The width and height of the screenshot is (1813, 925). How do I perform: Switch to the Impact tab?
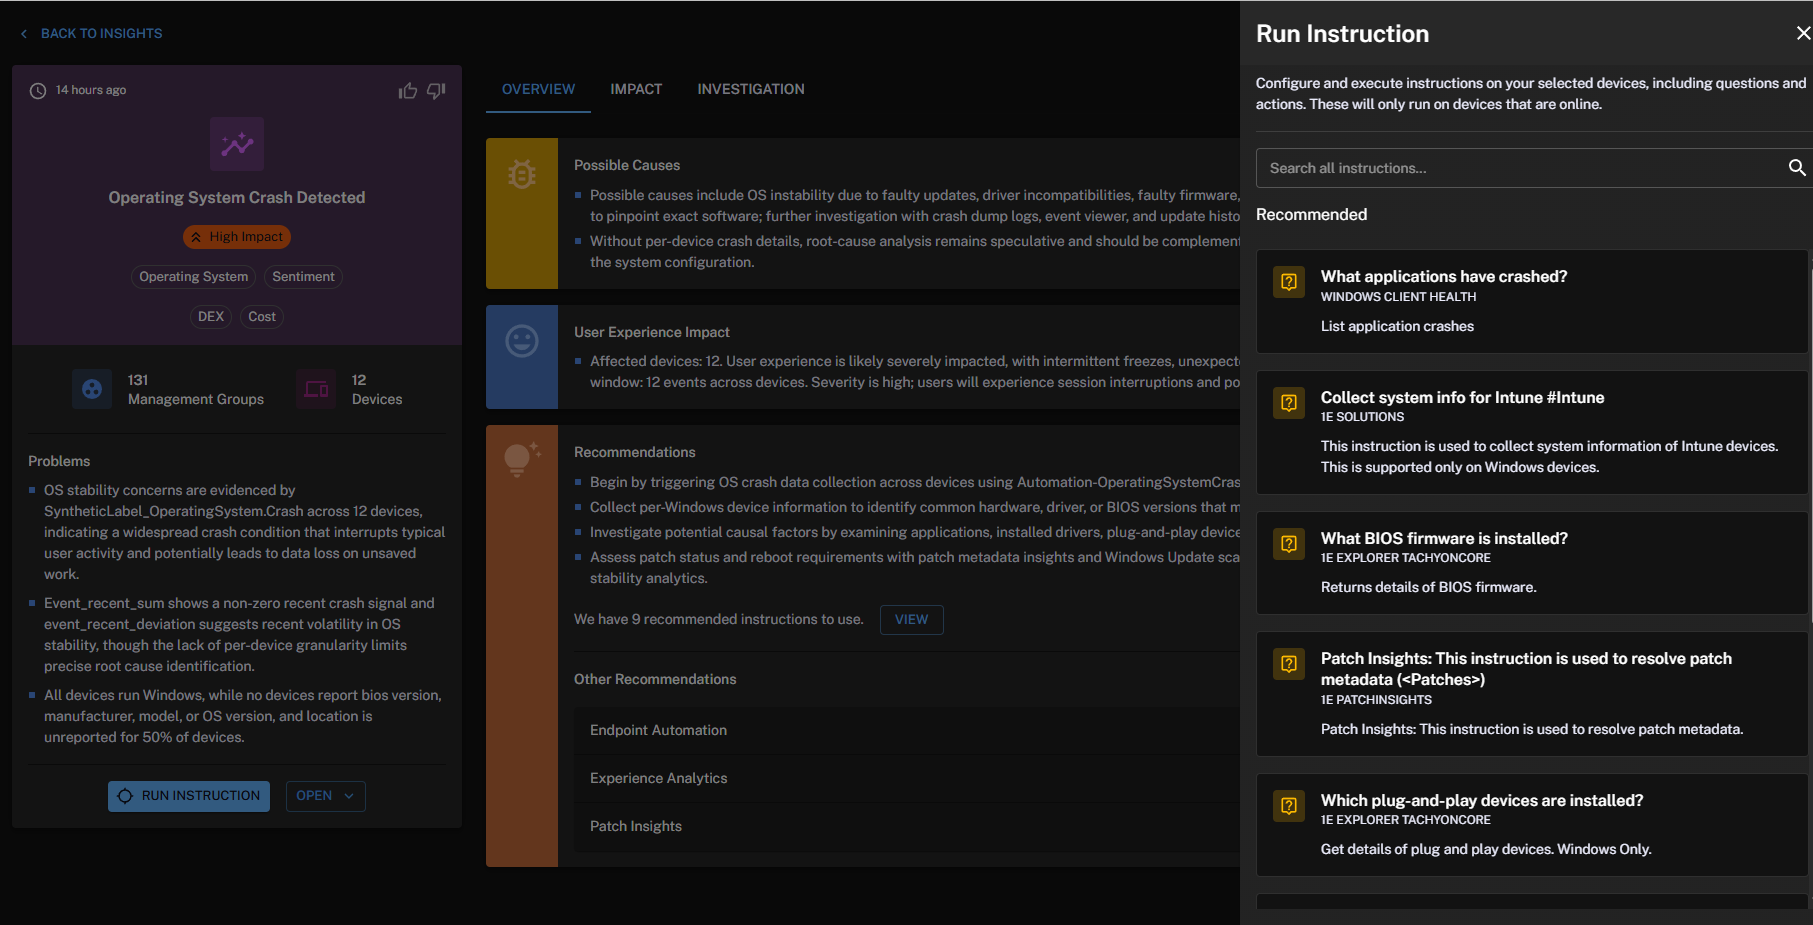(636, 89)
